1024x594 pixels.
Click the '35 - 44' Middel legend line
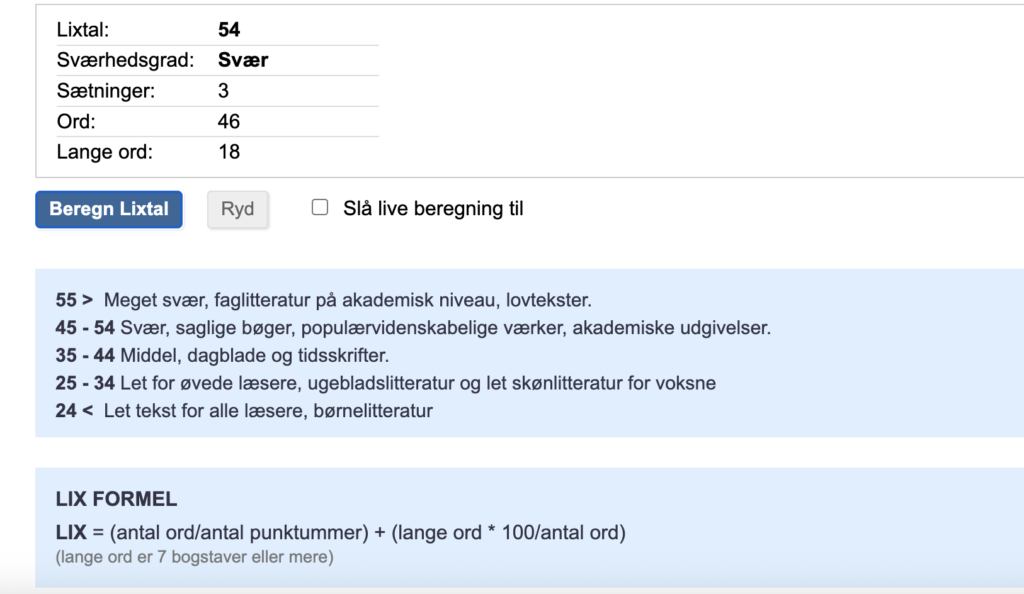222,356
